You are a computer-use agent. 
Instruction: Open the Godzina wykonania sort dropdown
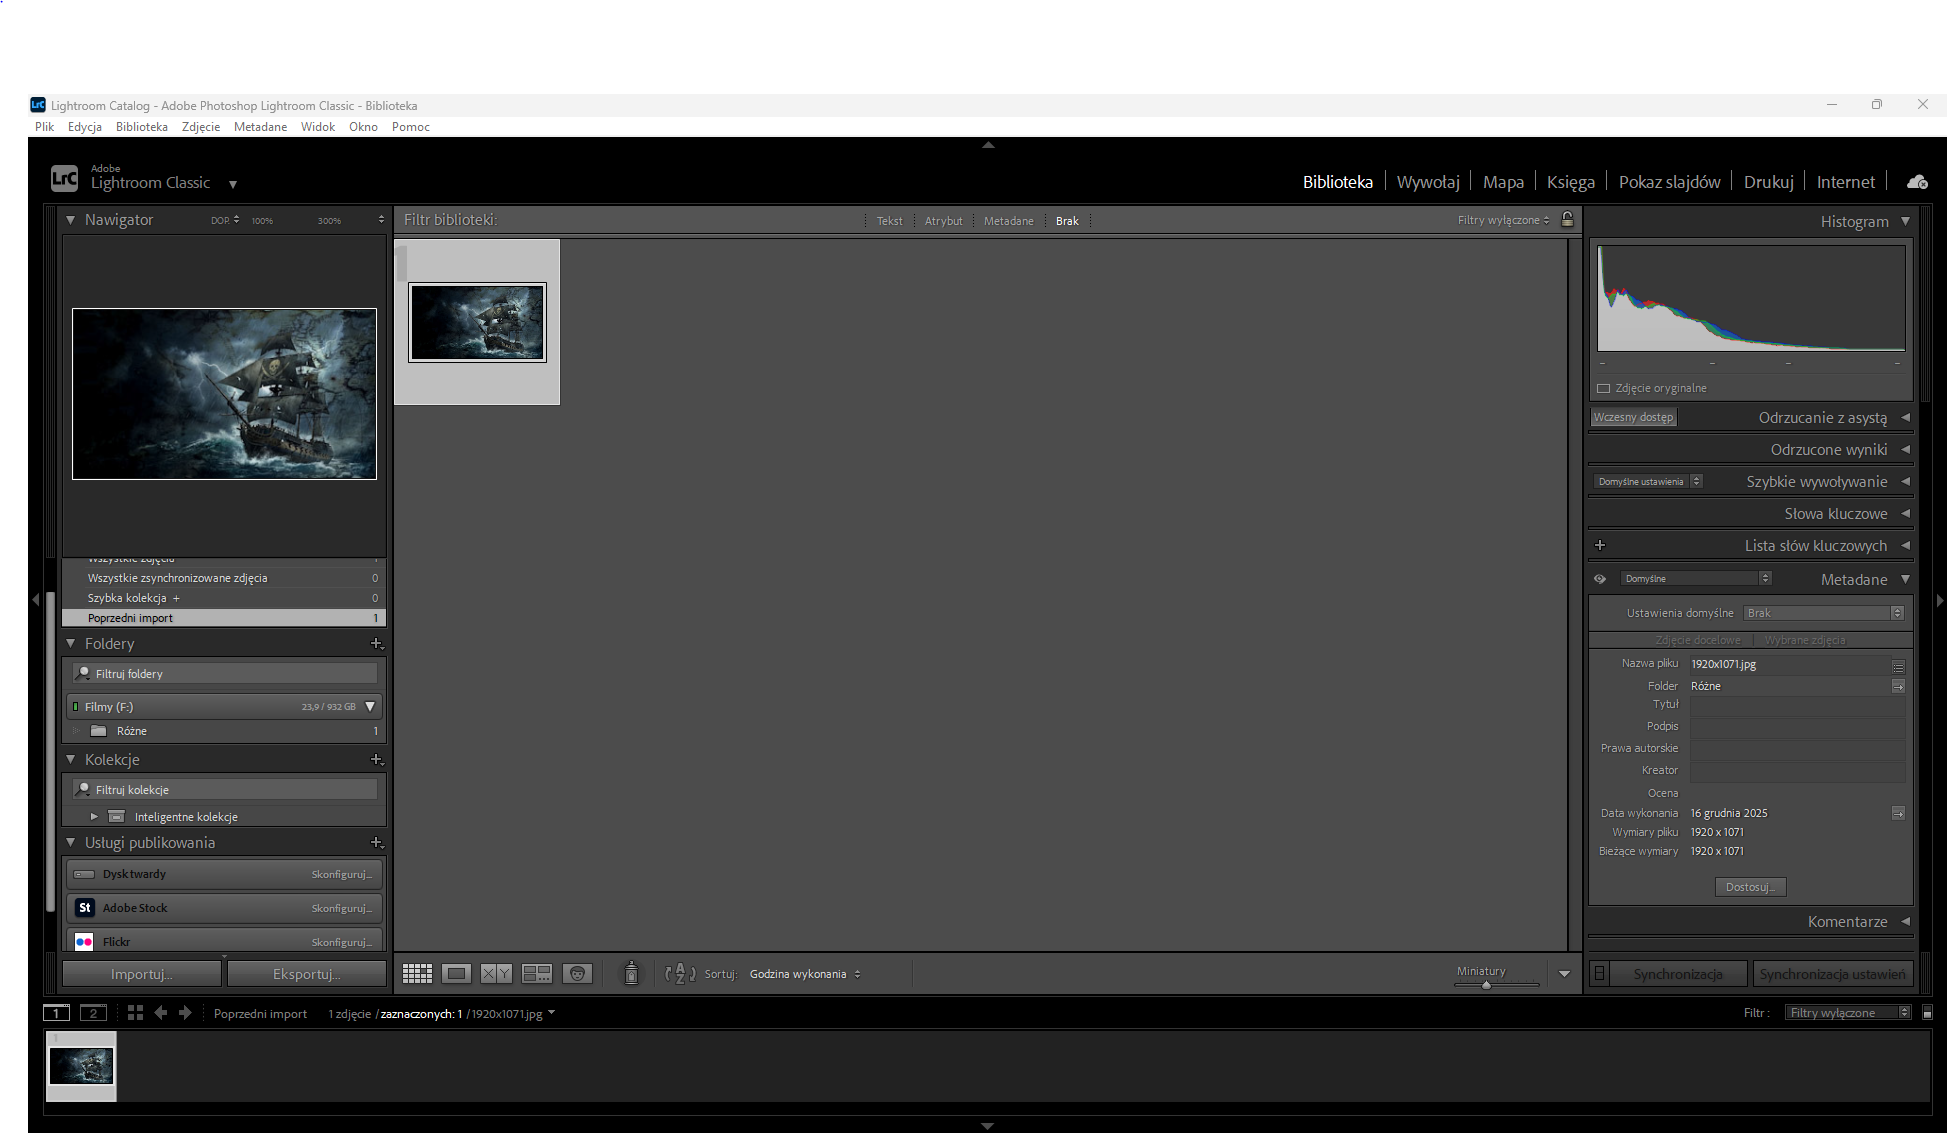[x=805, y=974]
